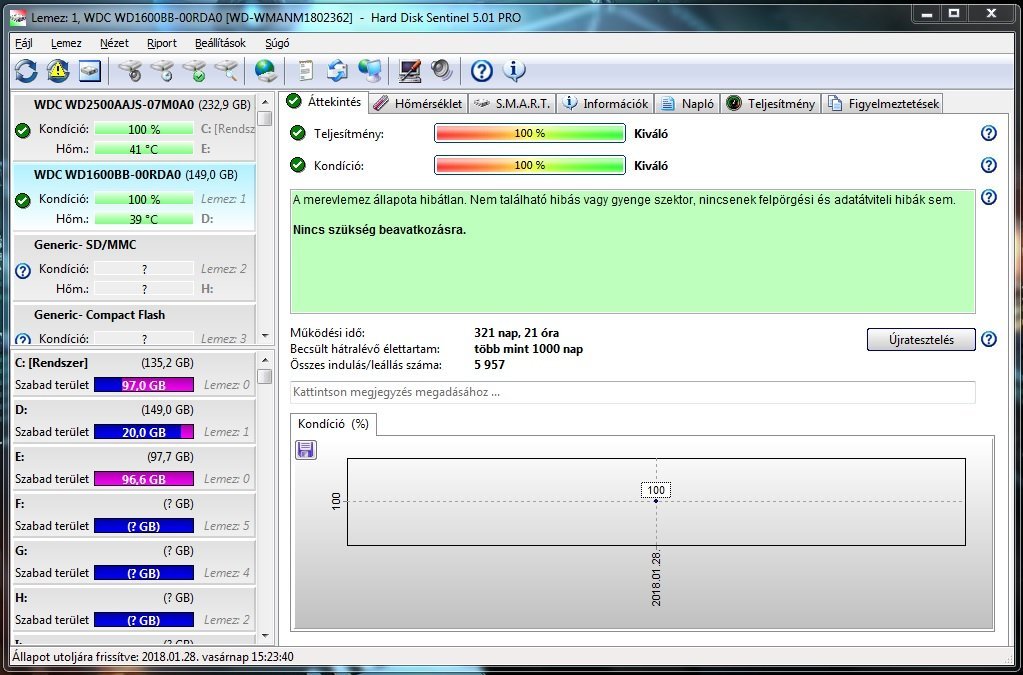The width and height of the screenshot is (1023, 675).
Task: Click the blue question mark help toolbar icon
Action: click(481, 70)
